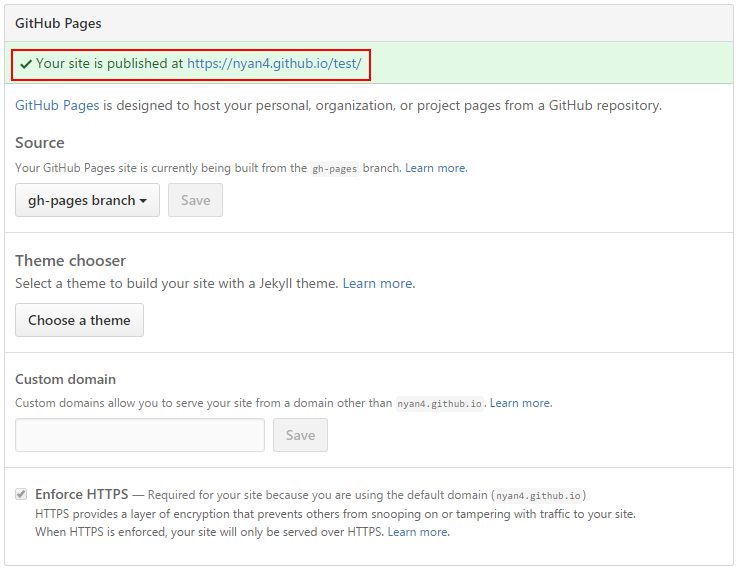This screenshot has width=739, height=570.
Task: Toggle the Enforce HTTPS checkbox
Action: coord(21,494)
